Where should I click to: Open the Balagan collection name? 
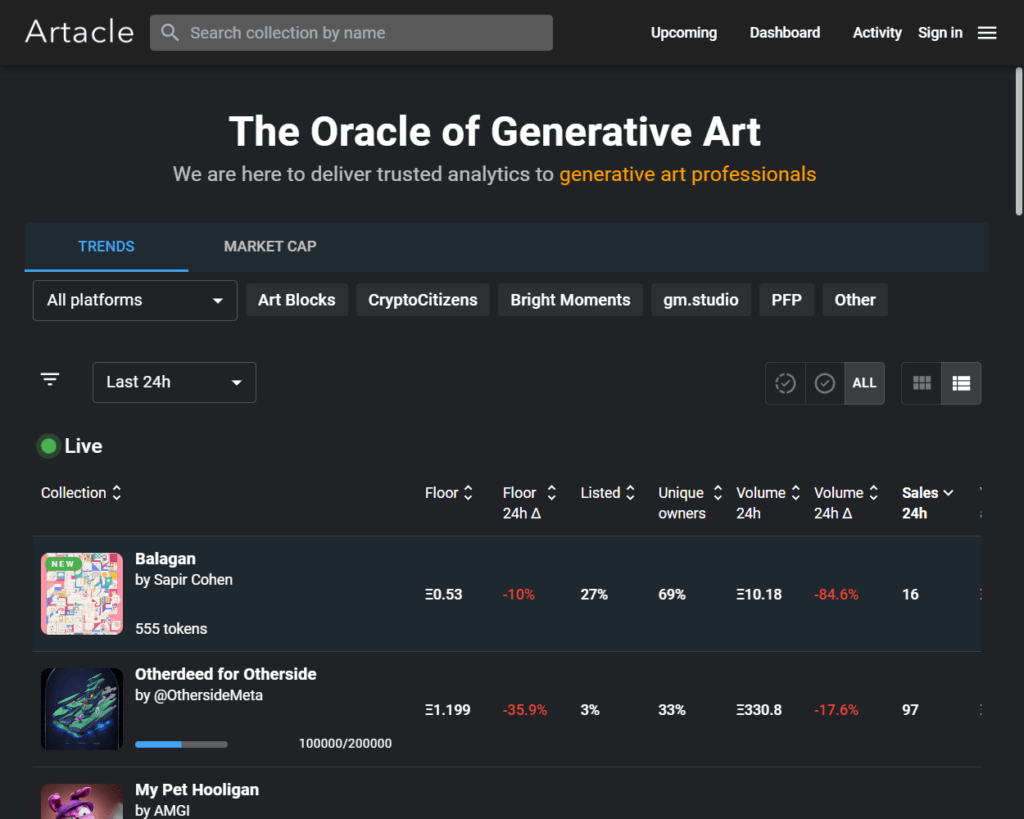pos(165,559)
